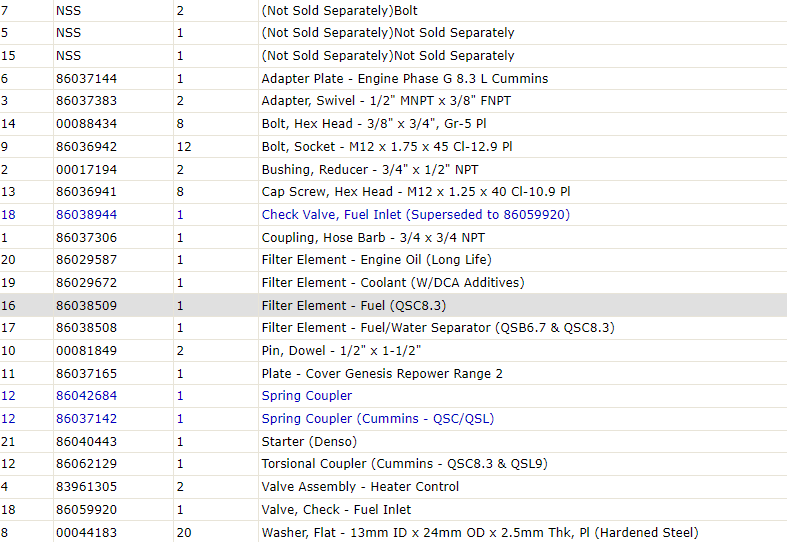
Task: Click part number 86059920 for Valve, Check
Action: [x=86, y=510]
